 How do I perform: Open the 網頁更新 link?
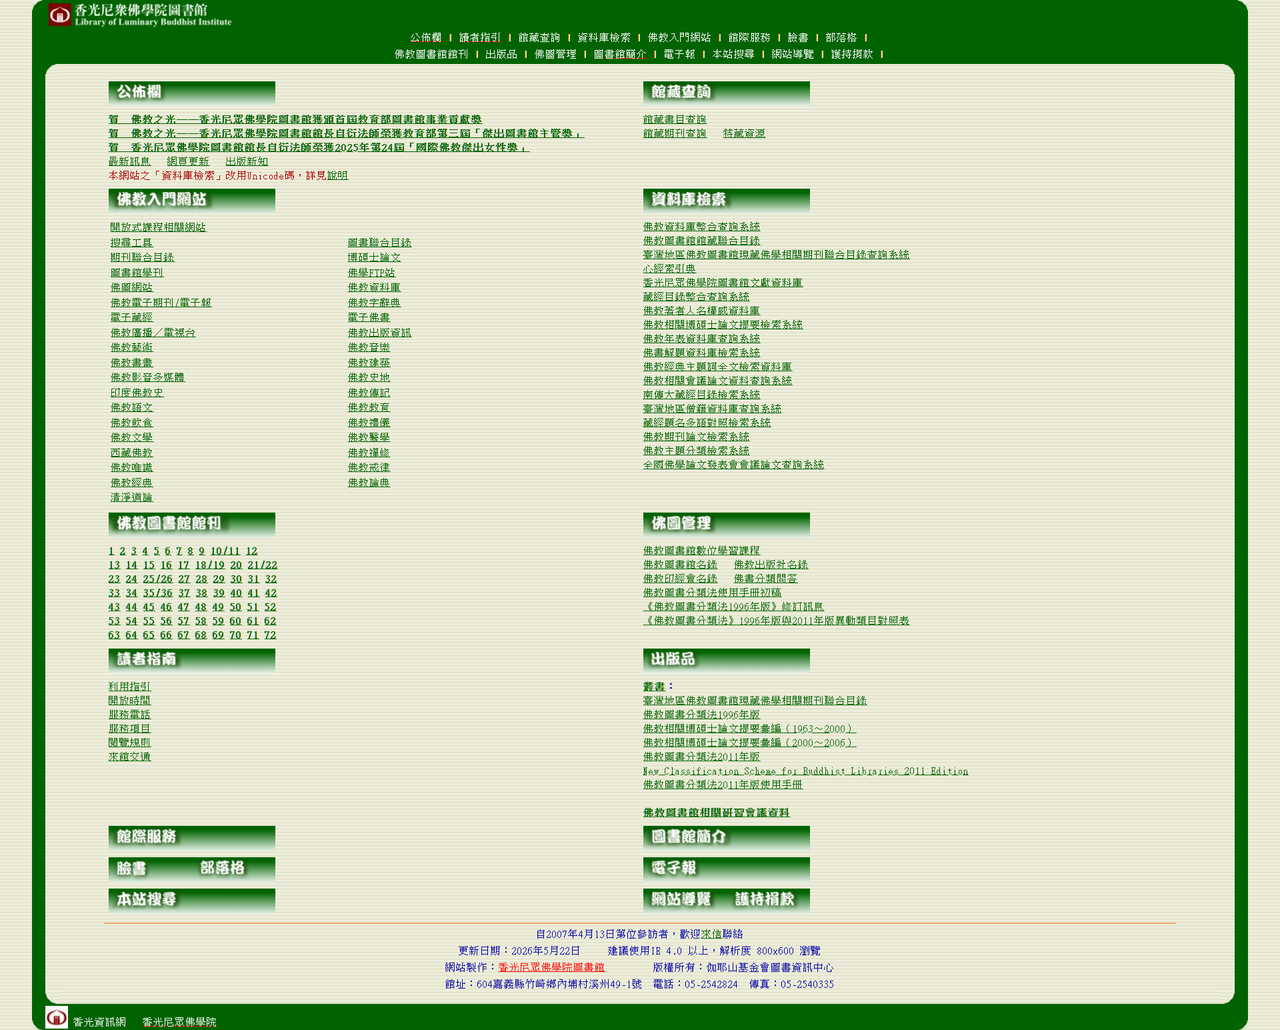(x=188, y=162)
